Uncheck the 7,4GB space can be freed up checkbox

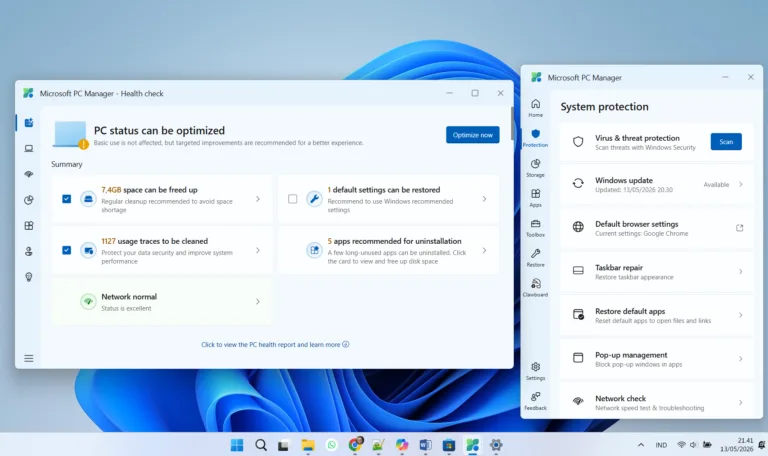point(67,199)
